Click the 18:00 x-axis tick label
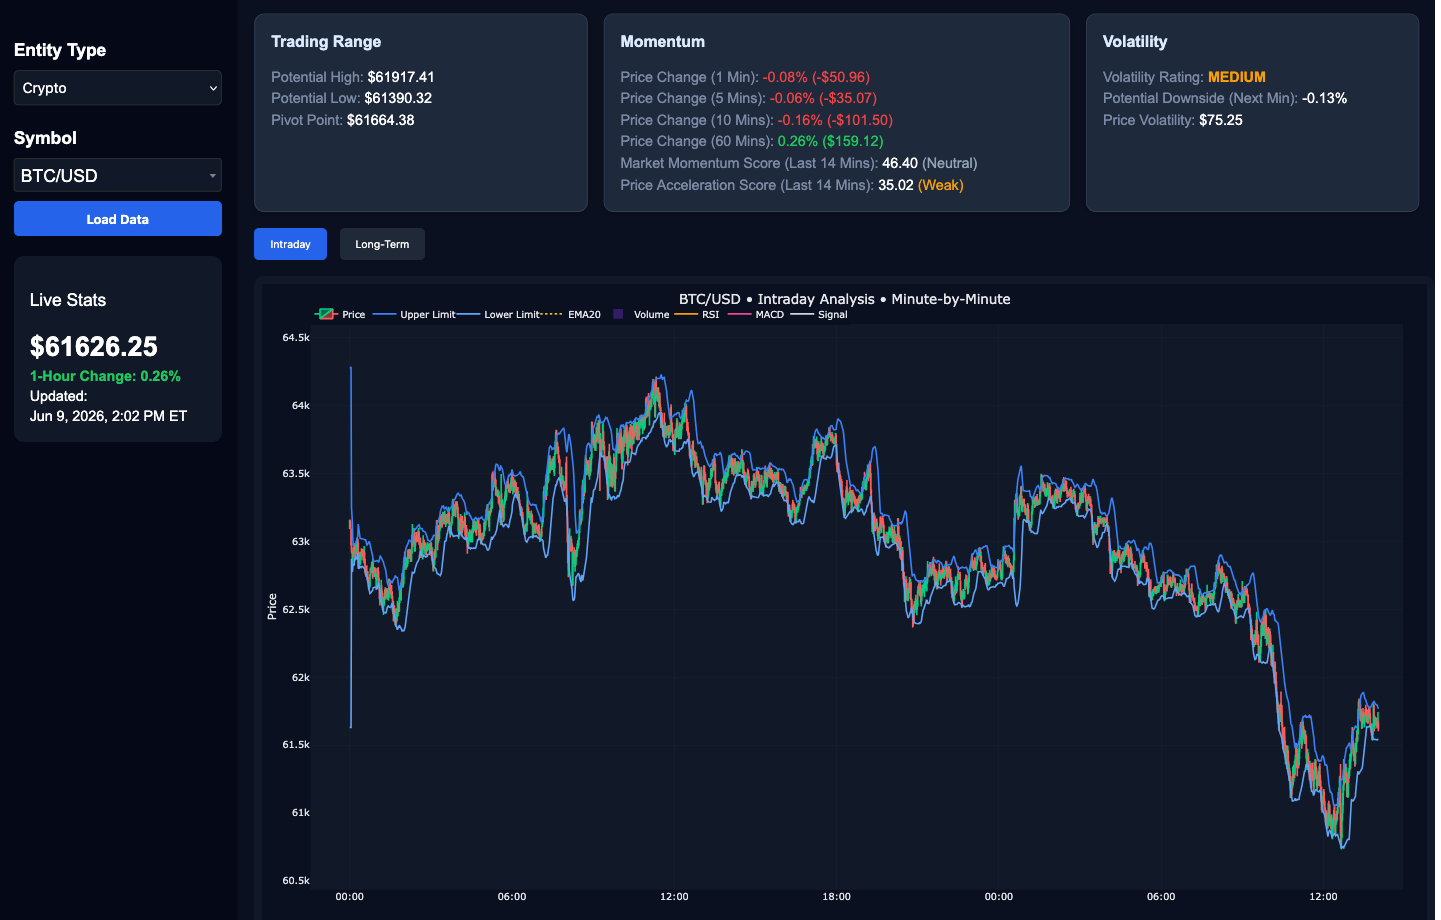1441x920 pixels. coord(836,897)
